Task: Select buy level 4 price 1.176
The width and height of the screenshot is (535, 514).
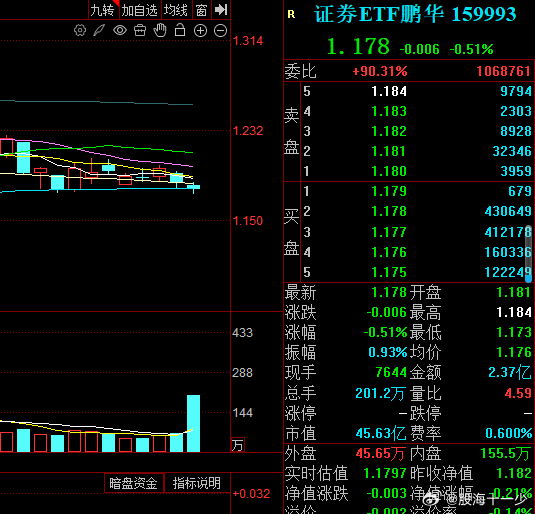Action: point(389,252)
